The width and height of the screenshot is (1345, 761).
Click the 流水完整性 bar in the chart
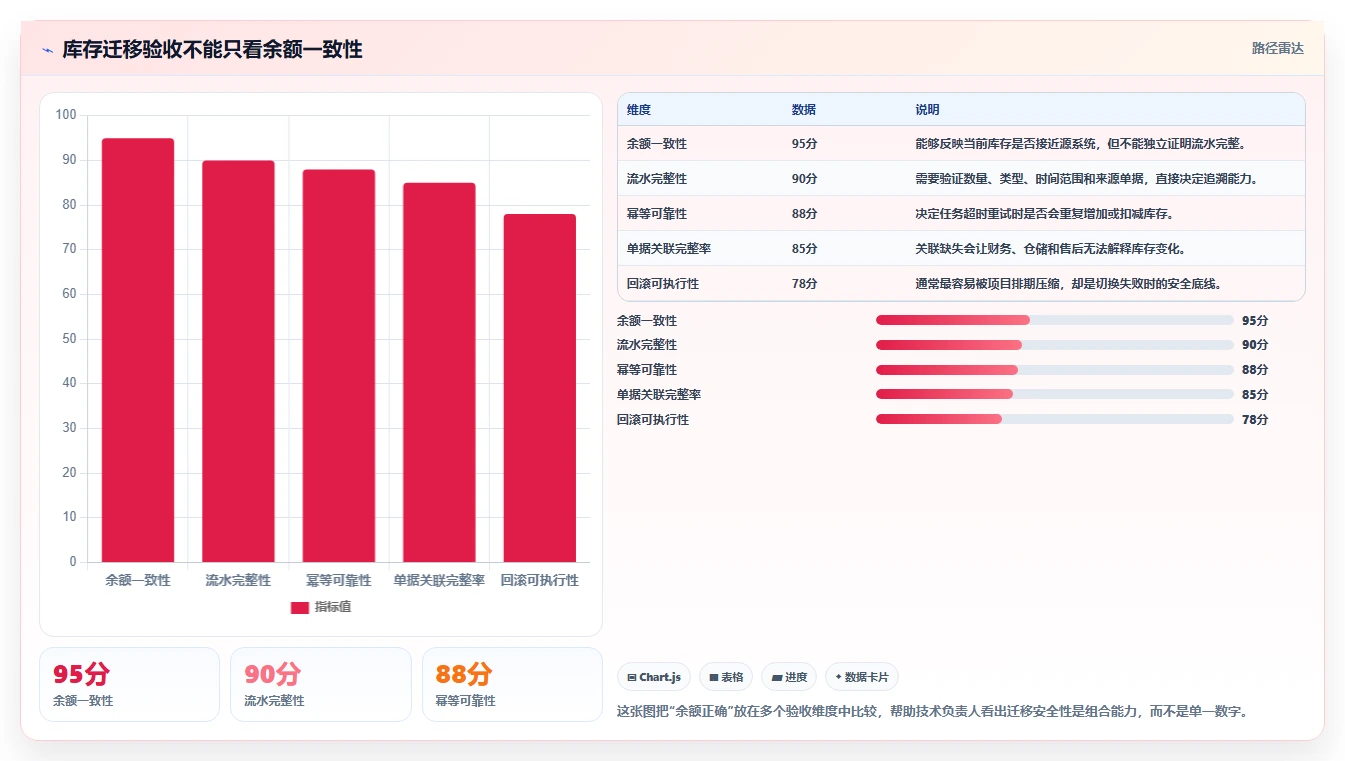(238, 361)
